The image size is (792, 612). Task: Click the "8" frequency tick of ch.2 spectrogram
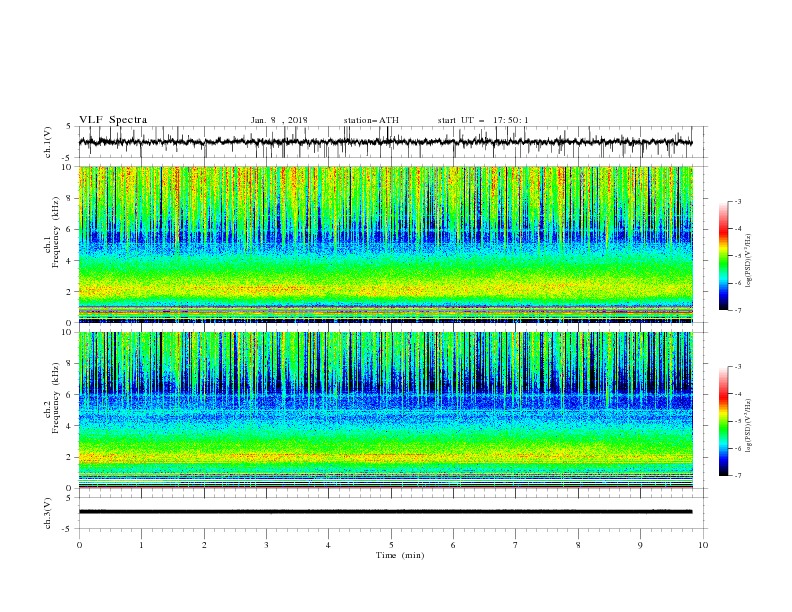pos(69,364)
